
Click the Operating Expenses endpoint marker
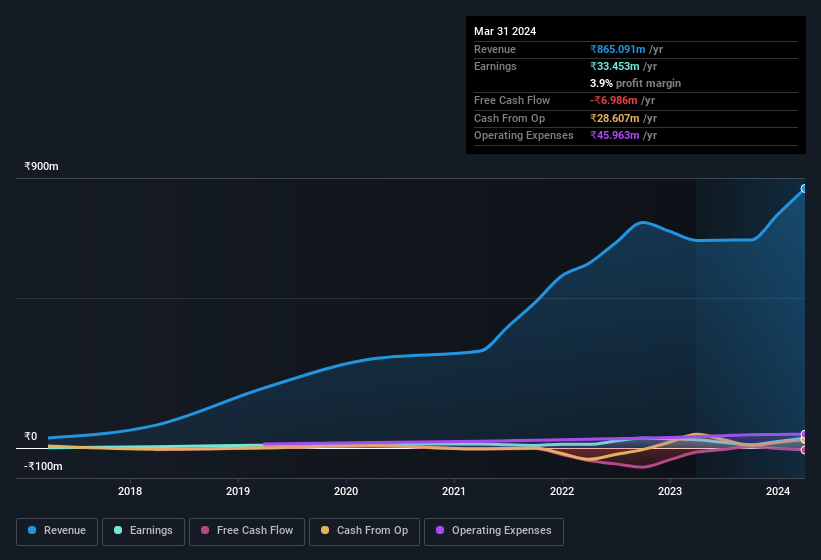tap(804, 434)
